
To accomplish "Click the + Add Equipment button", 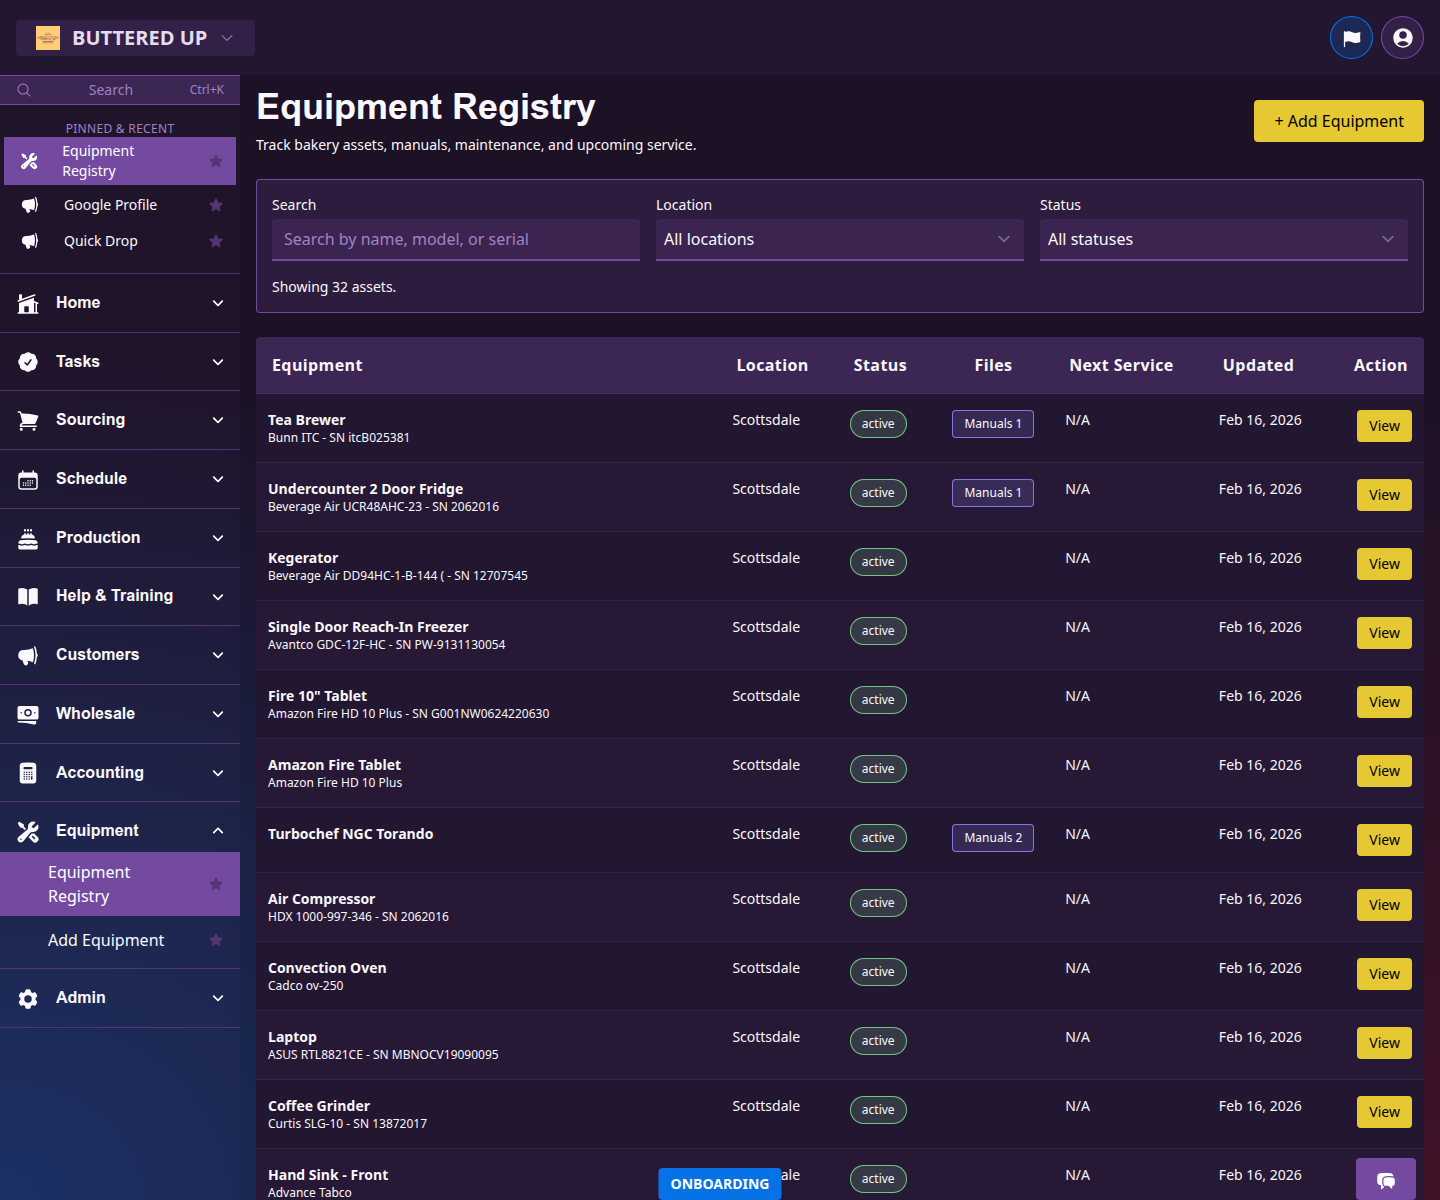I will [x=1338, y=121].
